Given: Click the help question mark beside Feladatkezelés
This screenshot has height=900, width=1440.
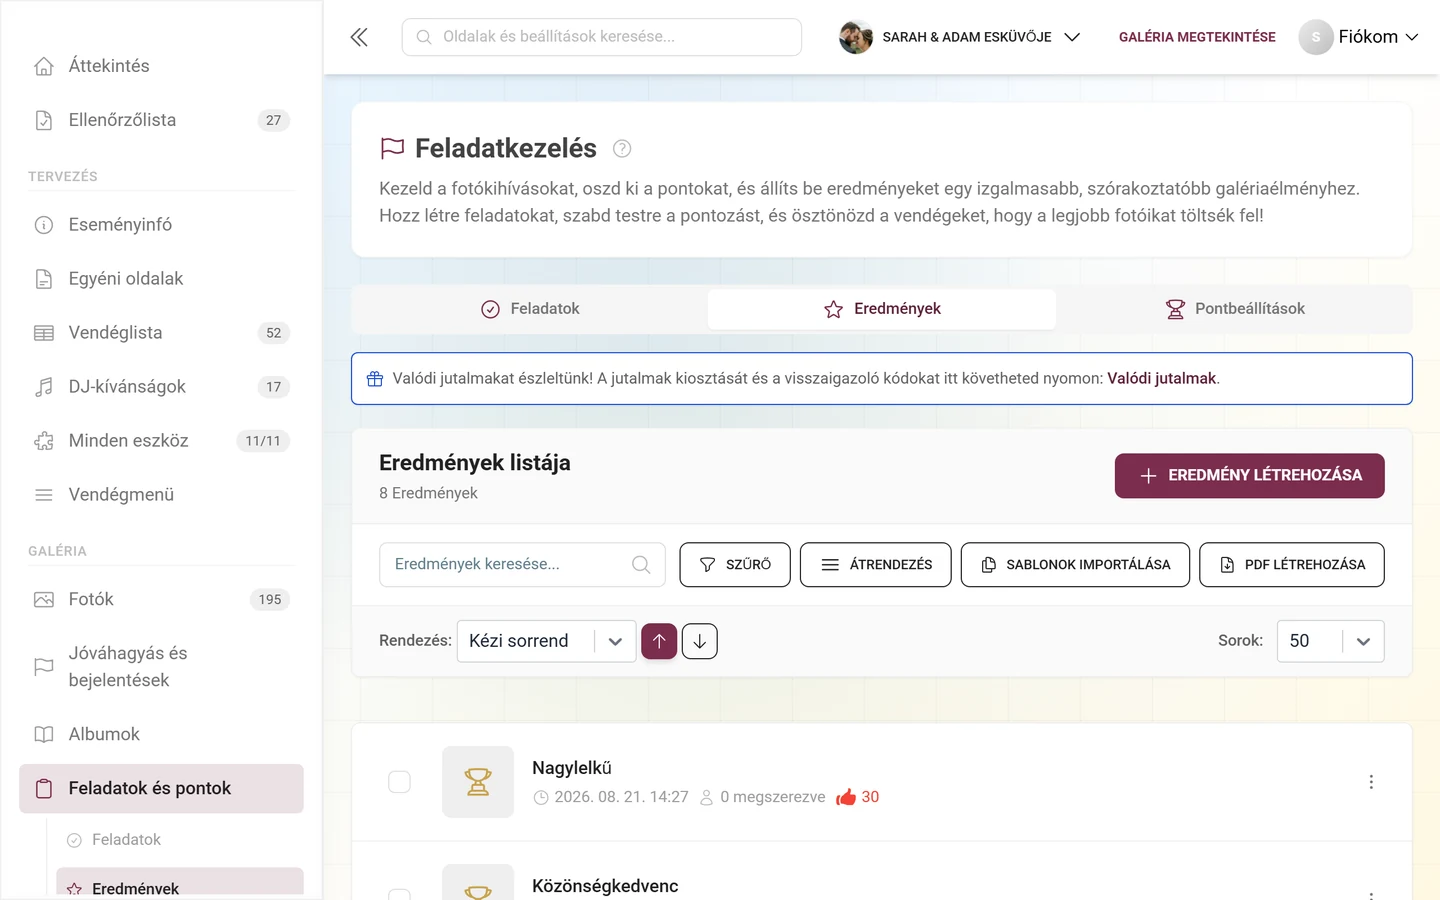Looking at the screenshot, I should click(622, 149).
